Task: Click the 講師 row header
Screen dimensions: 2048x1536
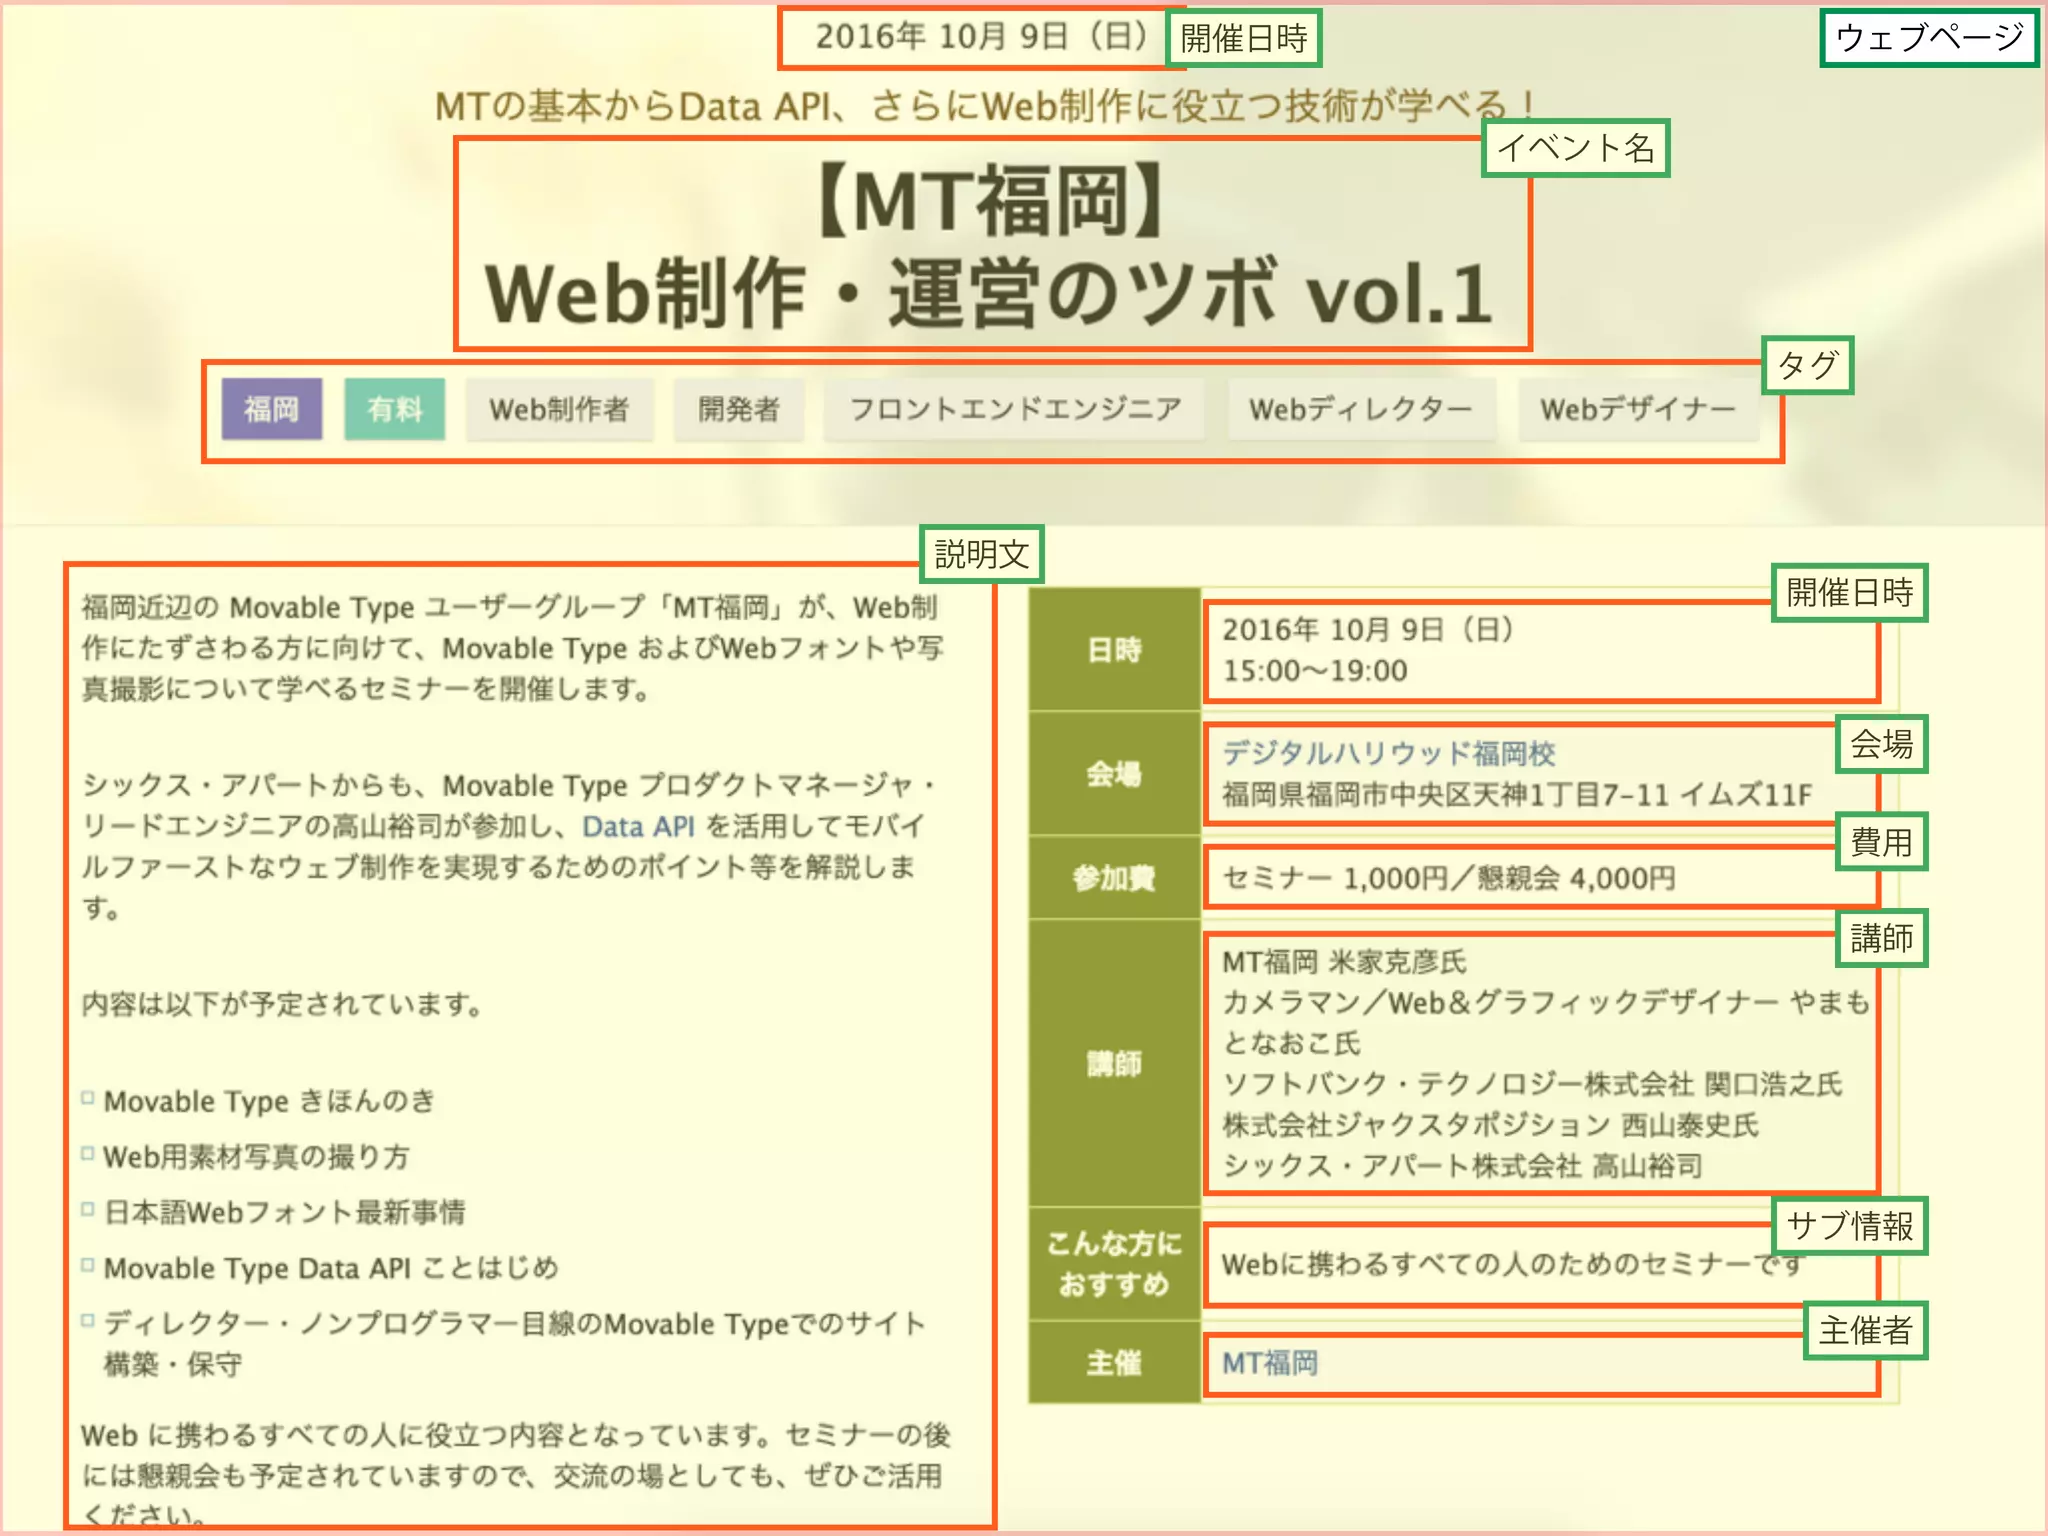Action: click(x=1114, y=1063)
